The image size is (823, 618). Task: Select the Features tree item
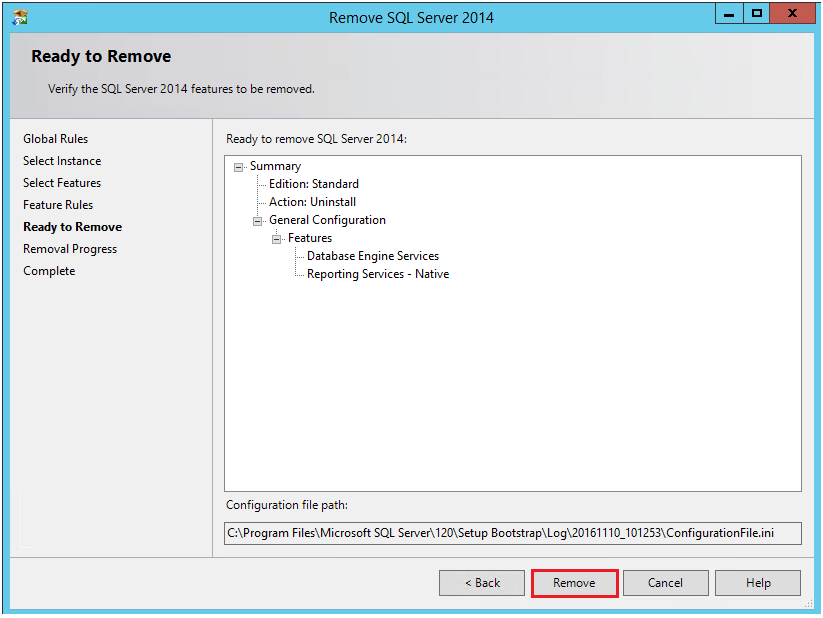(x=310, y=238)
